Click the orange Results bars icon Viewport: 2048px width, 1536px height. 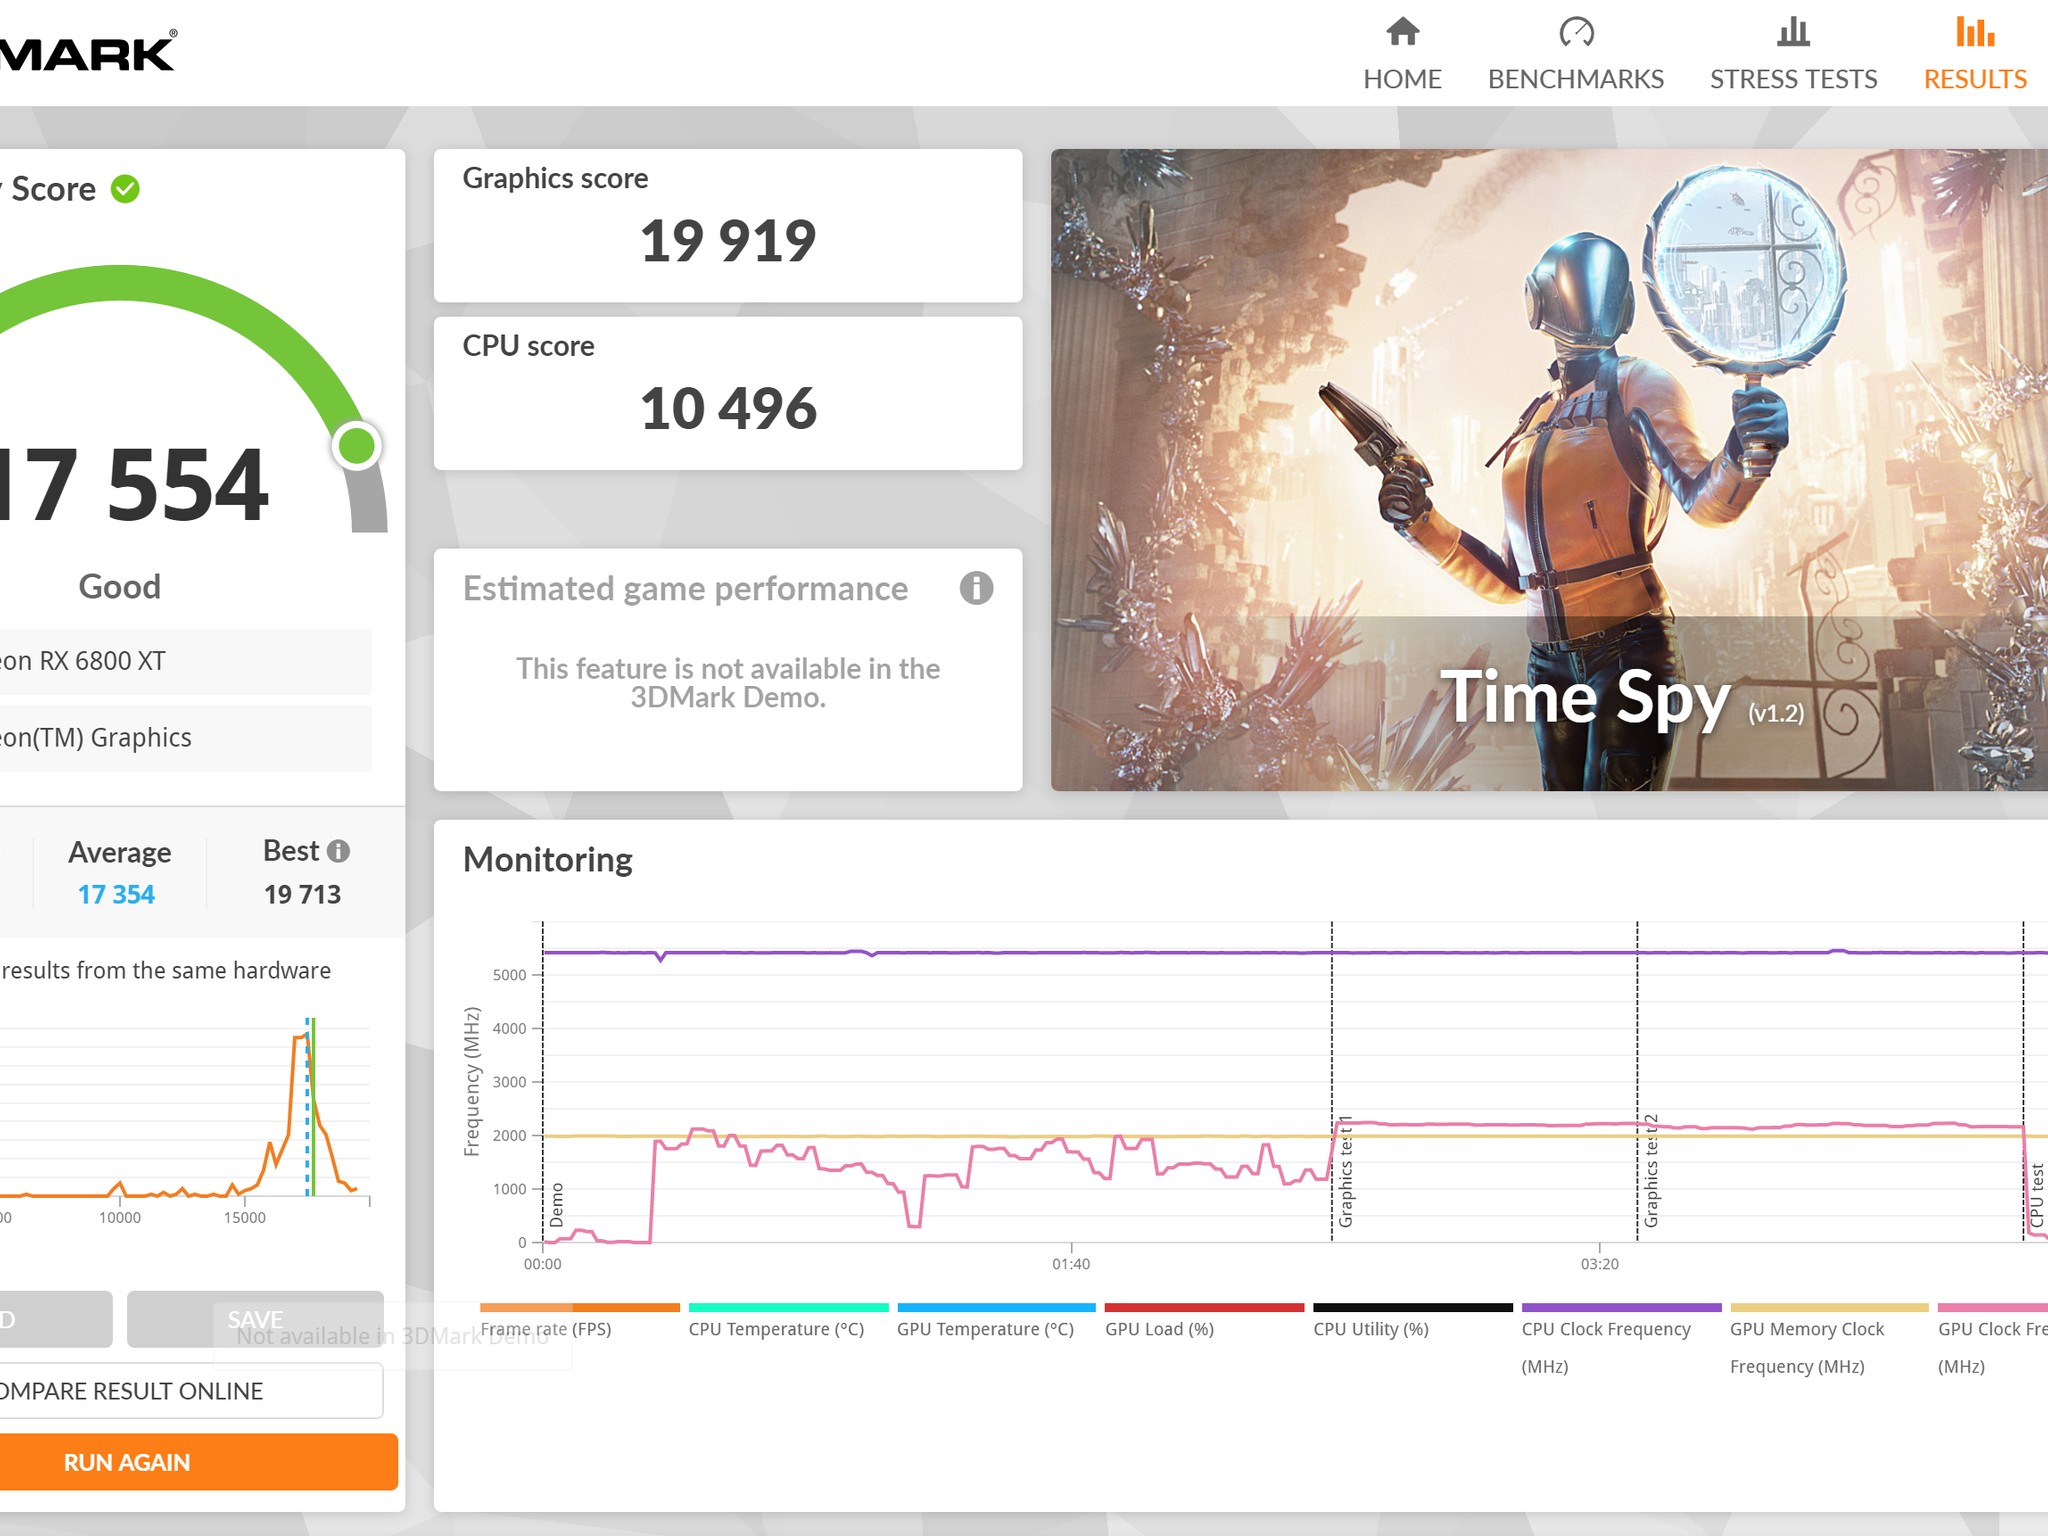1975,32
